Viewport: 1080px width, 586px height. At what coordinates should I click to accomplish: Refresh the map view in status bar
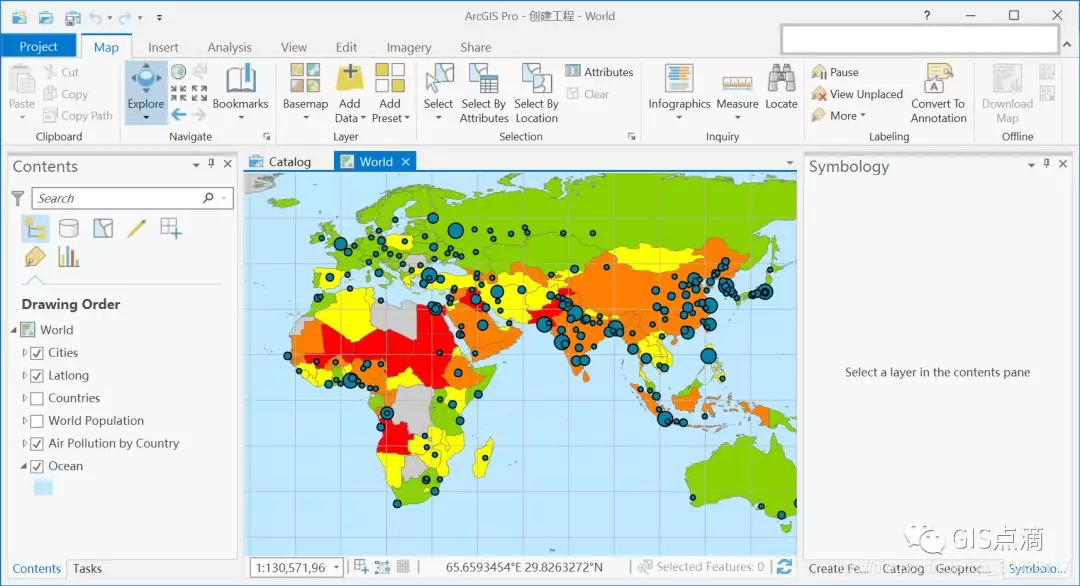[x=784, y=567]
